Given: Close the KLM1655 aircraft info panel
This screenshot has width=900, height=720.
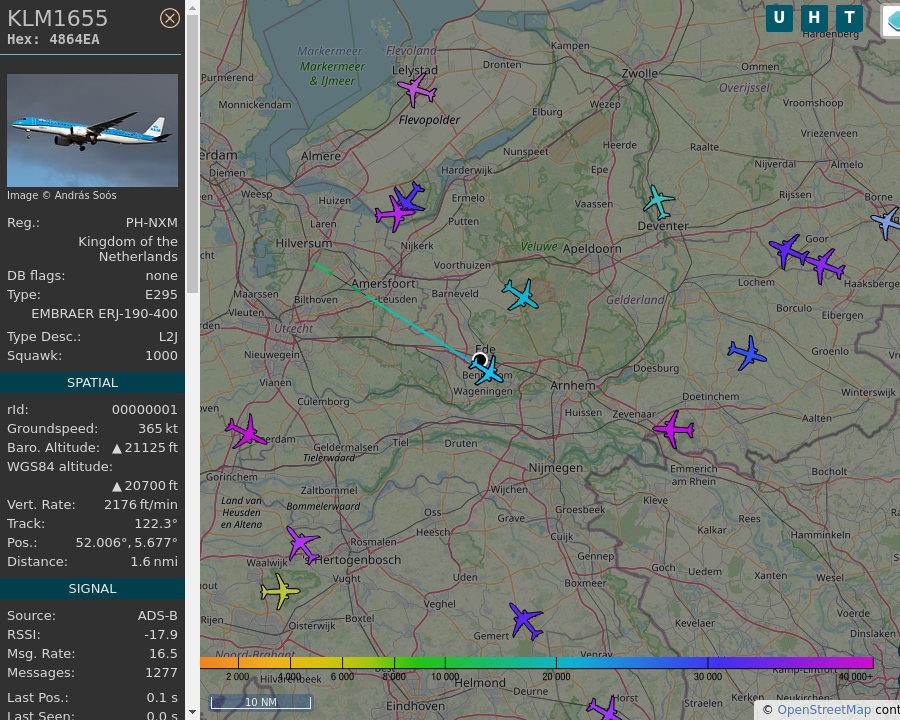Looking at the screenshot, I should [x=169, y=18].
